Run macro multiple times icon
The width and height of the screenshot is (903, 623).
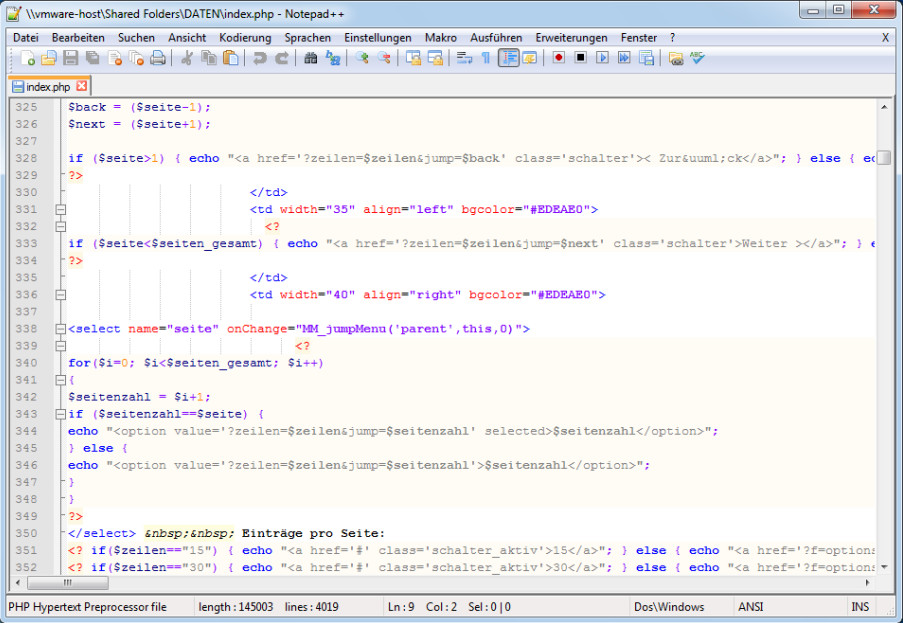[624, 58]
